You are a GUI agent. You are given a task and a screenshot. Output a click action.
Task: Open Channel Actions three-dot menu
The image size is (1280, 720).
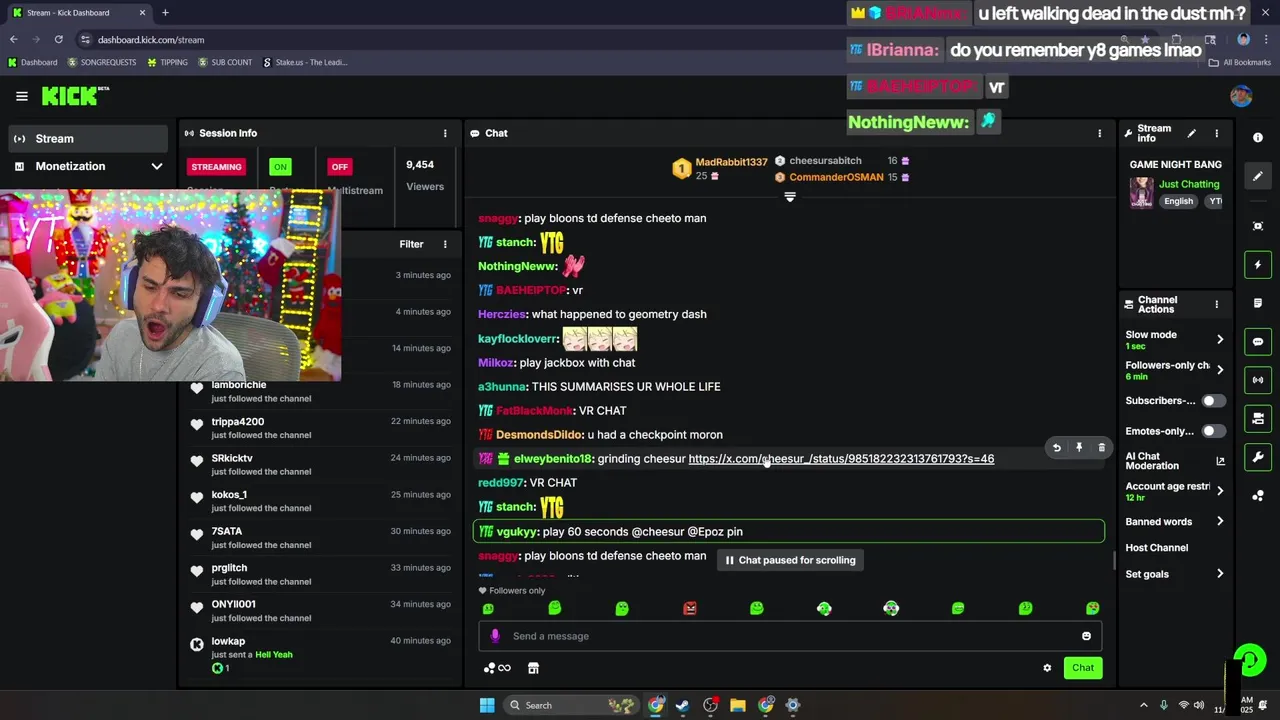coord(1216,304)
